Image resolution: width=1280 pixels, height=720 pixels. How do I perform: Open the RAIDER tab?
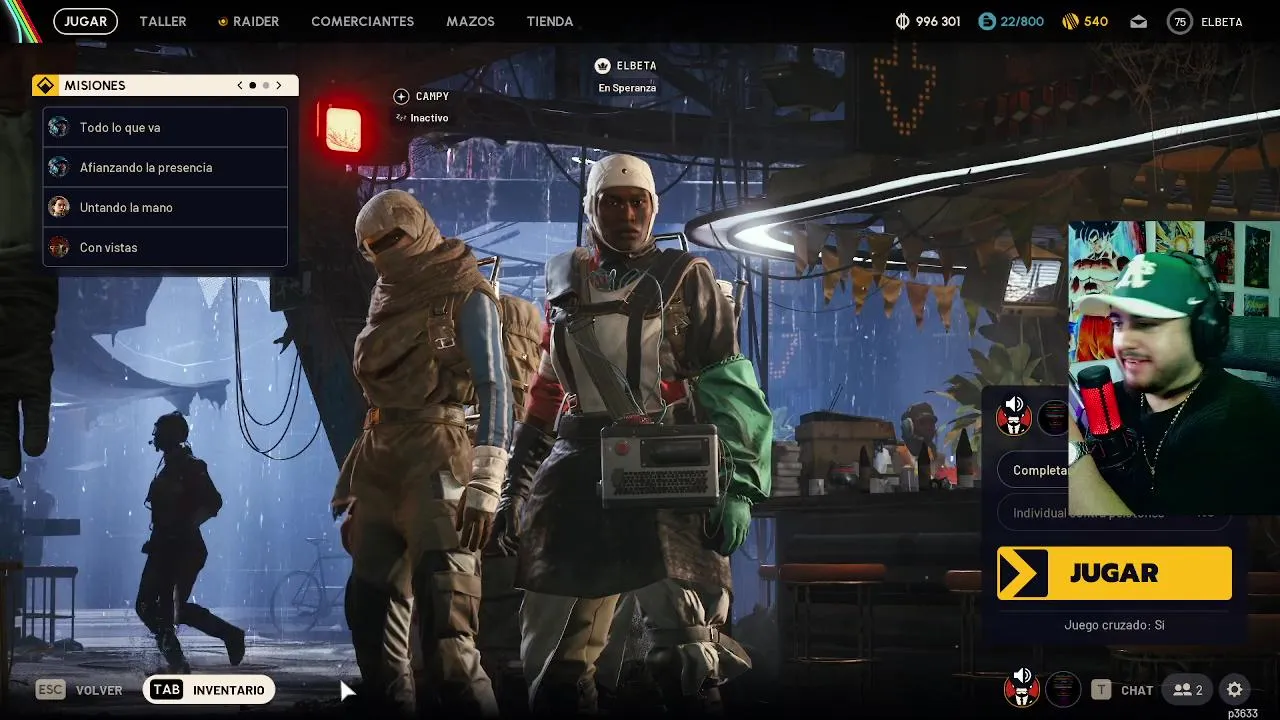[248, 21]
